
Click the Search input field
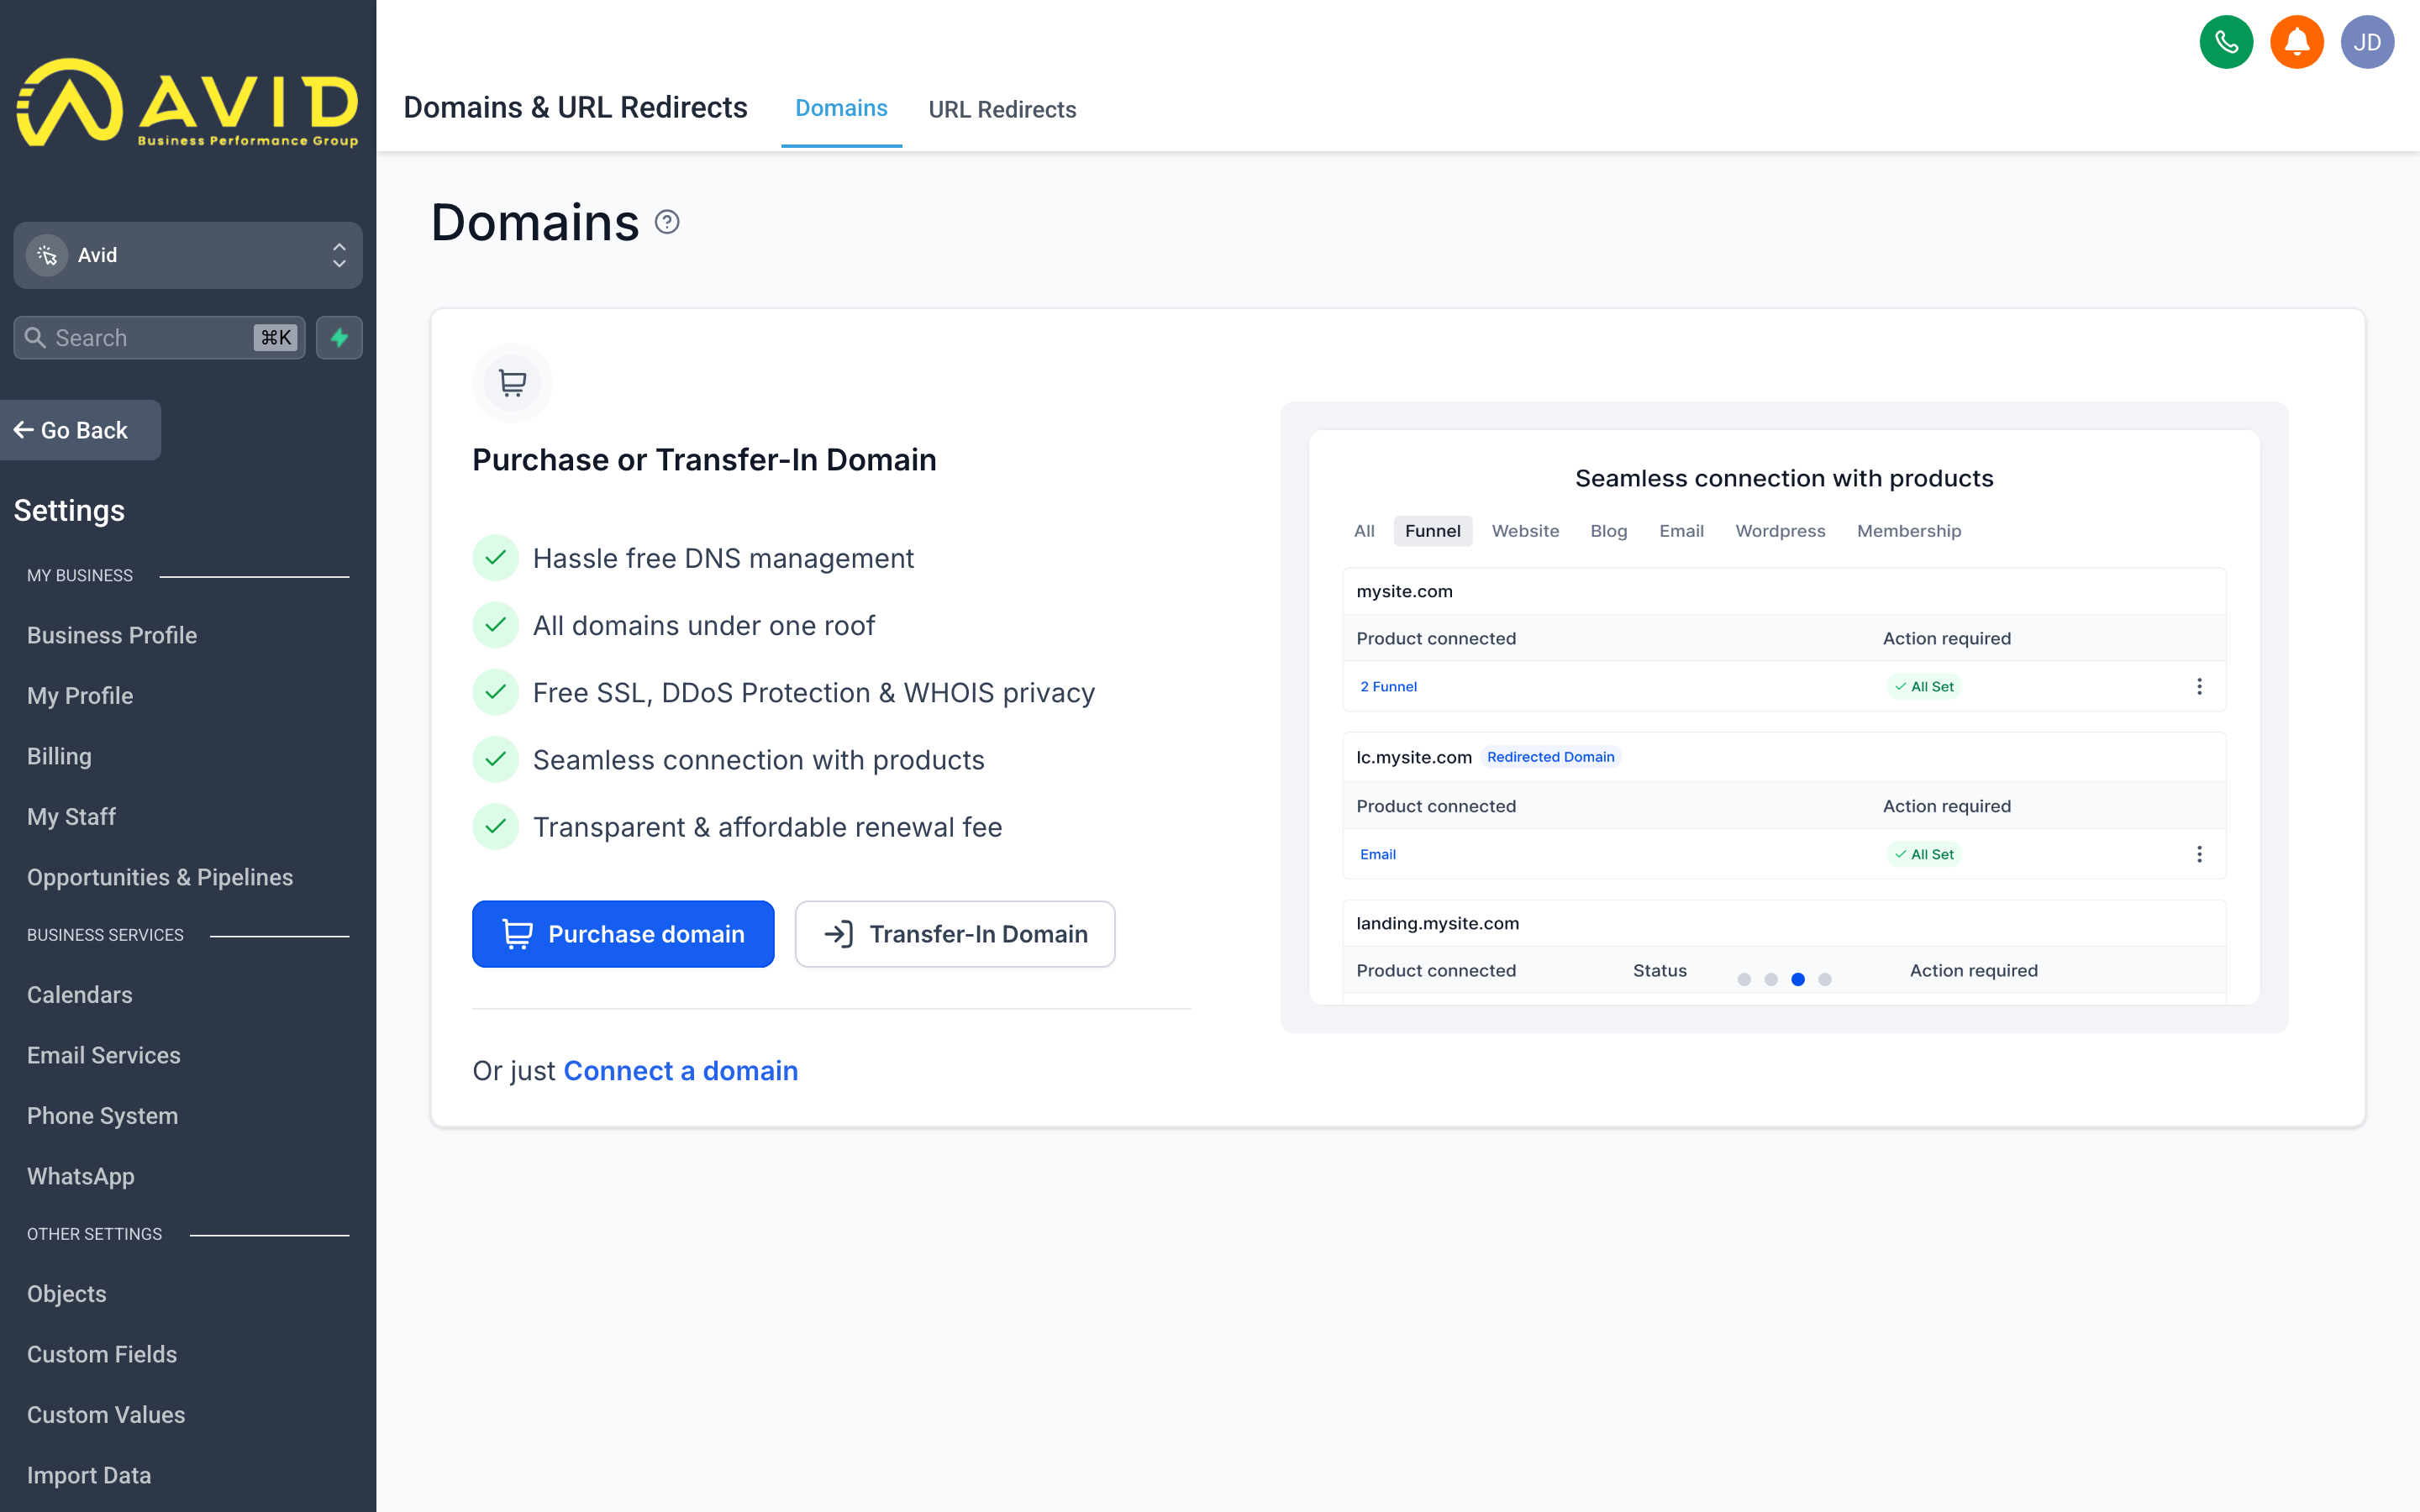(x=159, y=338)
